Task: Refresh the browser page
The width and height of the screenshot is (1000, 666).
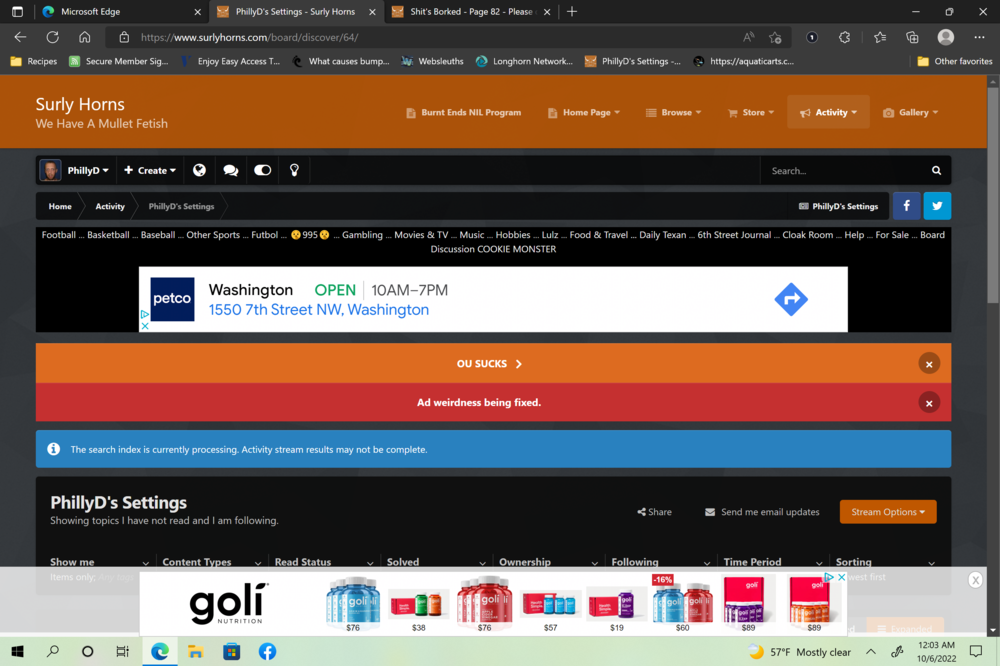Action: coord(52,37)
